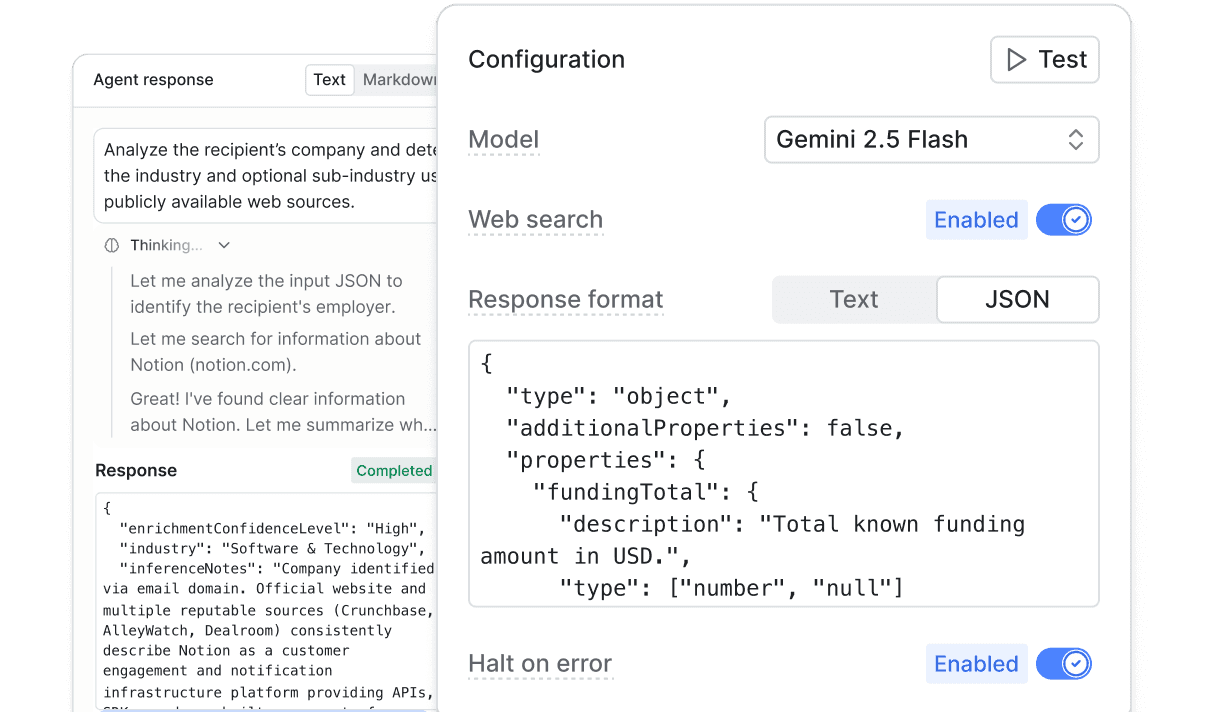
Task: Toggle the Web search switch off
Action: coord(1063,220)
